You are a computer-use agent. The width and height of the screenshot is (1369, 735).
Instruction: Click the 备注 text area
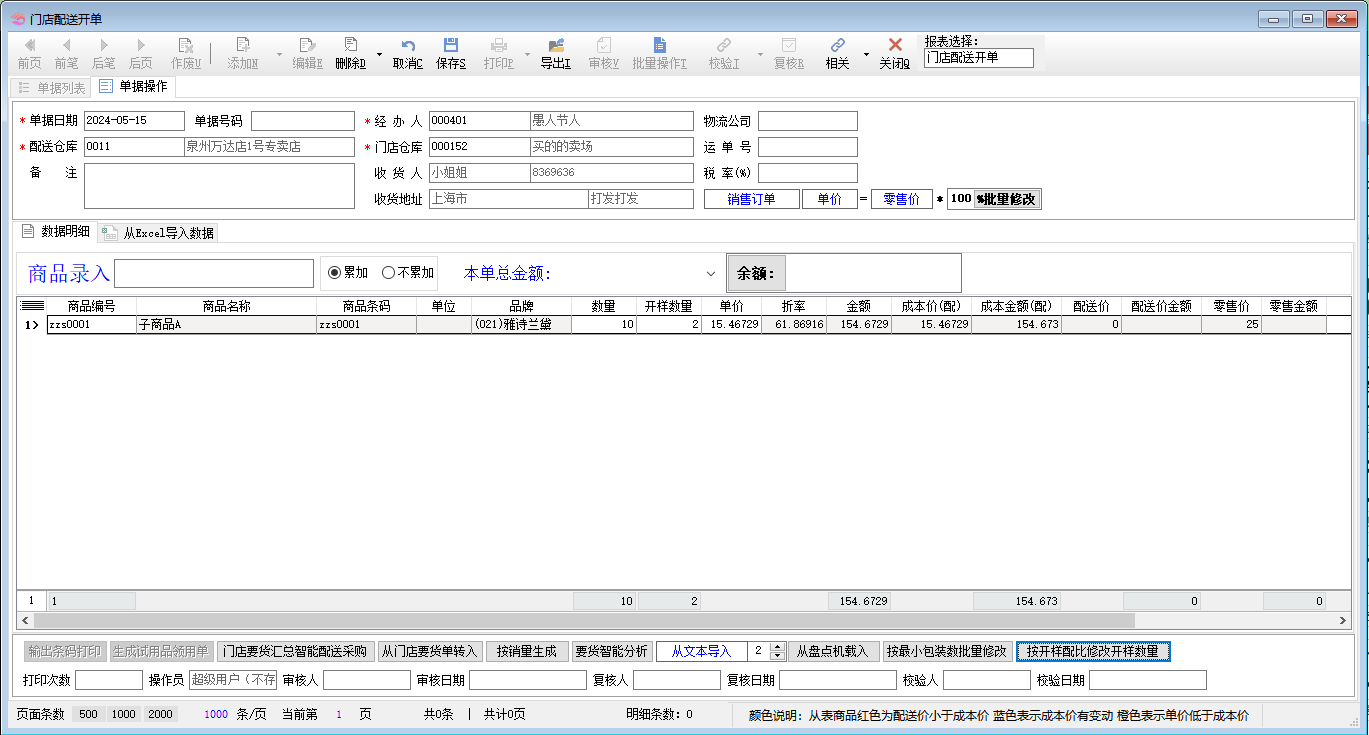[219, 186]
